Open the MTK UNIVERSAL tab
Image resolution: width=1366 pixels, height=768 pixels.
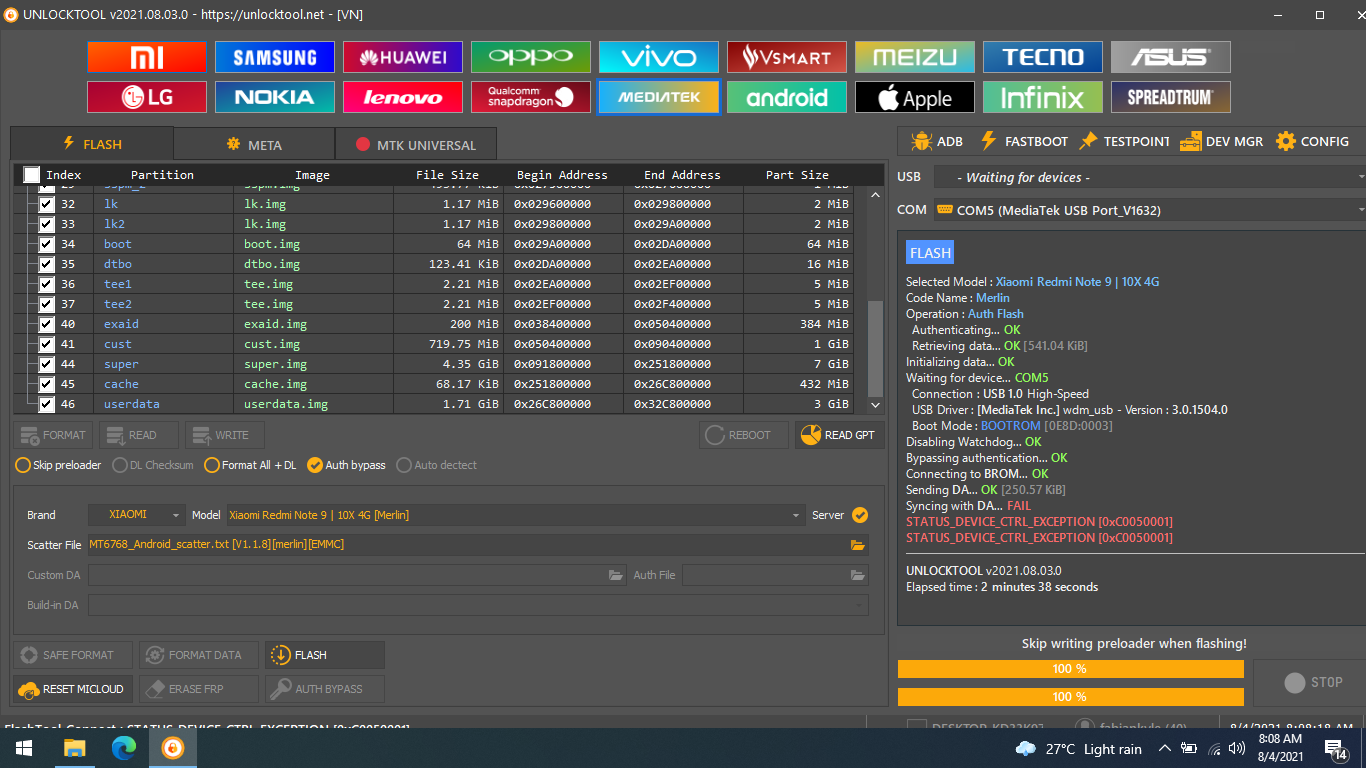415,144
